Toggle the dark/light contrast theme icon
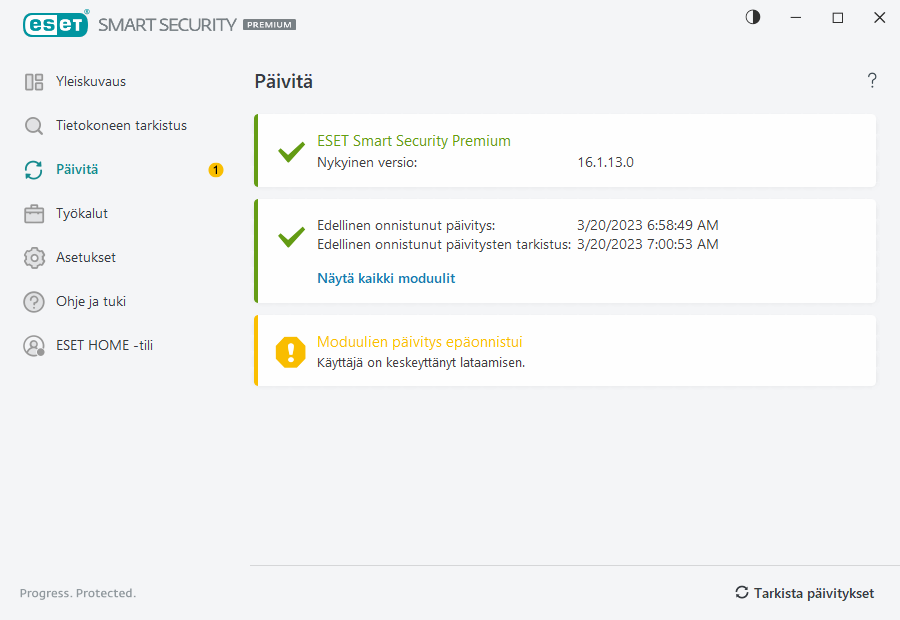This screenshot has width=900, height=620. (753, 17)
